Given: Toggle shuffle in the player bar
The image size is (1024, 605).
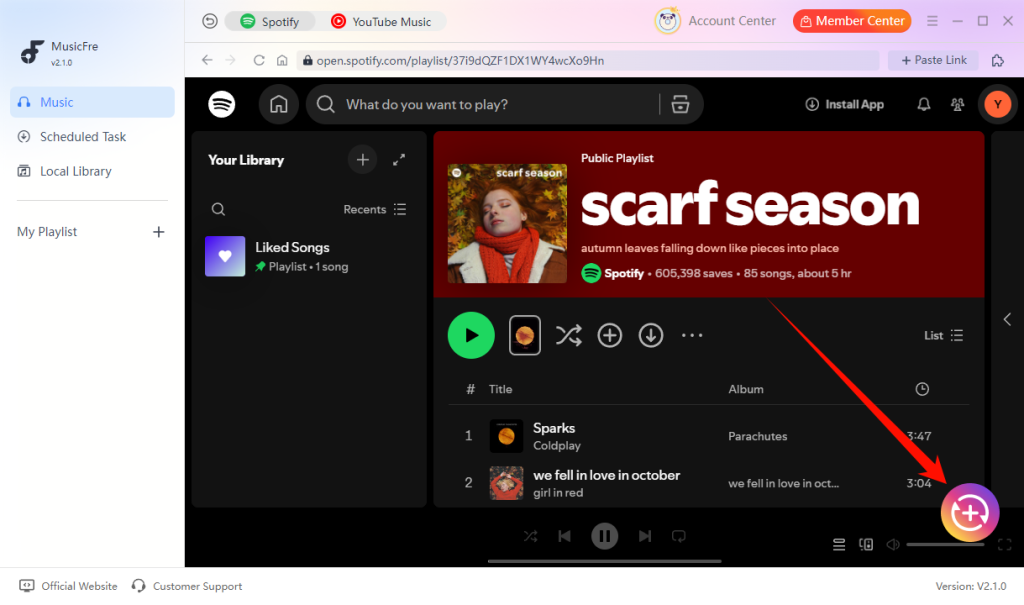Looking at the screenshot, I should (x=530, y=536).
